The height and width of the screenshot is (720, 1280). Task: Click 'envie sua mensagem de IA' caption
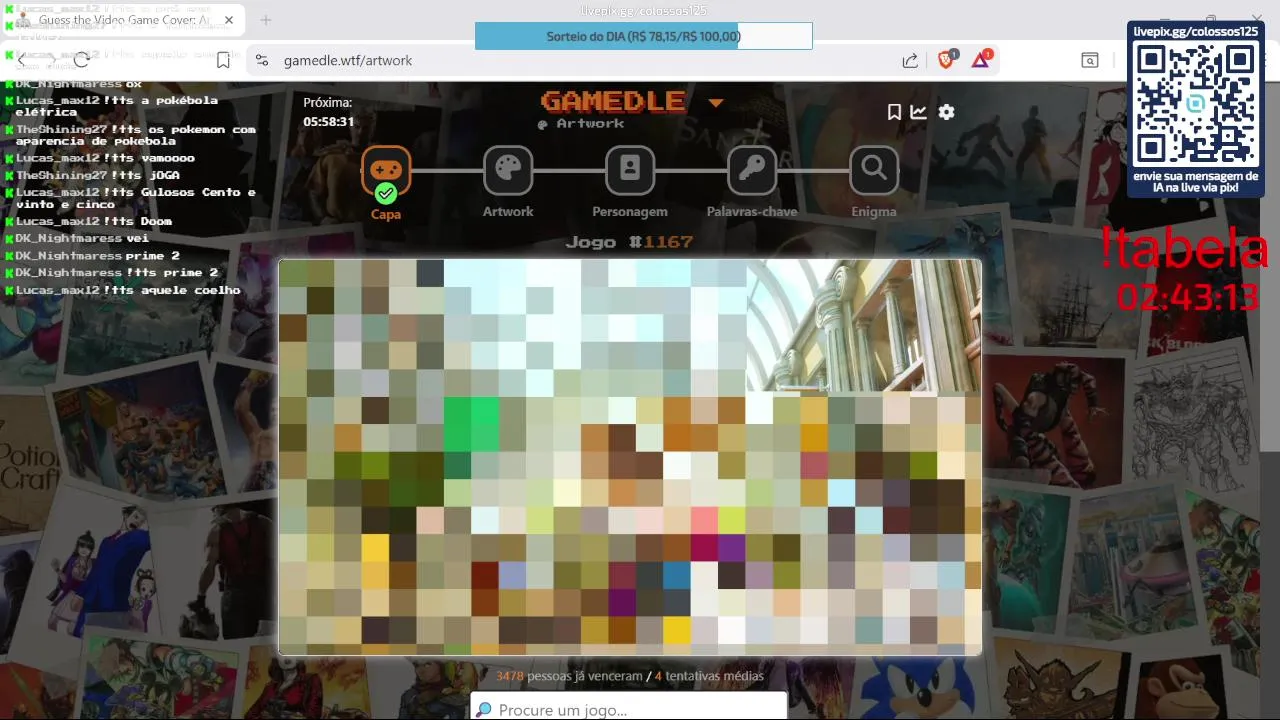pos(1196,182)
